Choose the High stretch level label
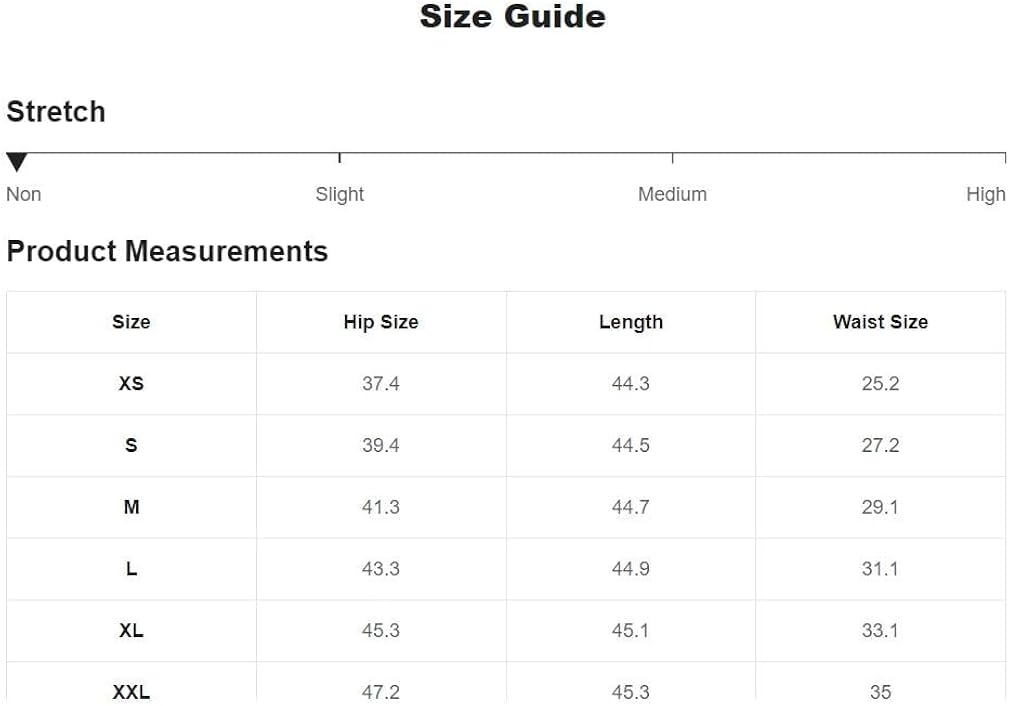 [x=985, y=194]
